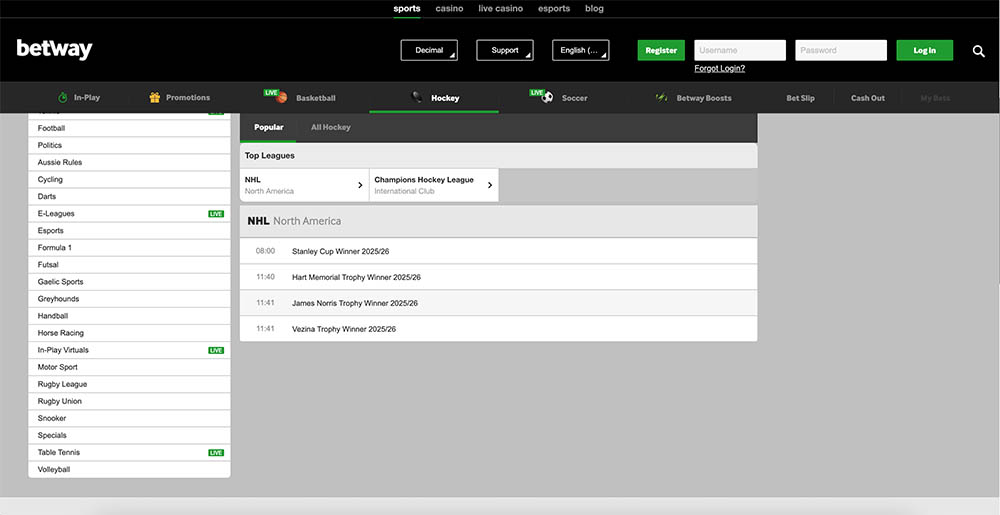Click the Basketball ball icon
Image resolution: width=1000 pixels, height=515 pixels.
pyautogui.click(x=282, y=98)
